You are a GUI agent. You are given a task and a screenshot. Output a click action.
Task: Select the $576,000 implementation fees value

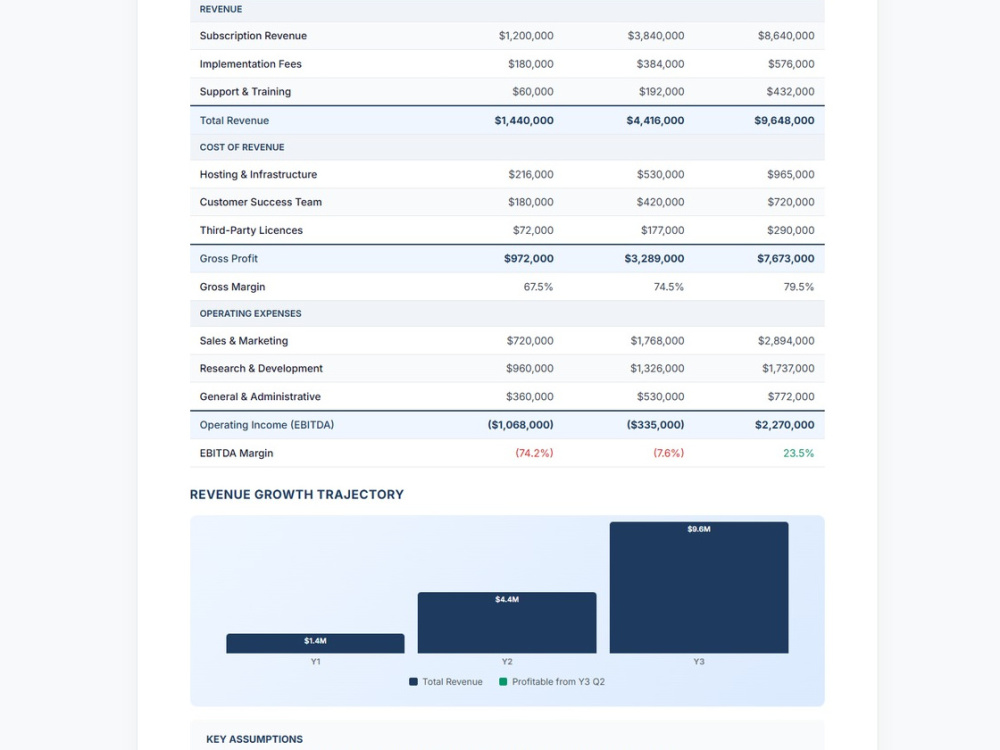point(791,64)
